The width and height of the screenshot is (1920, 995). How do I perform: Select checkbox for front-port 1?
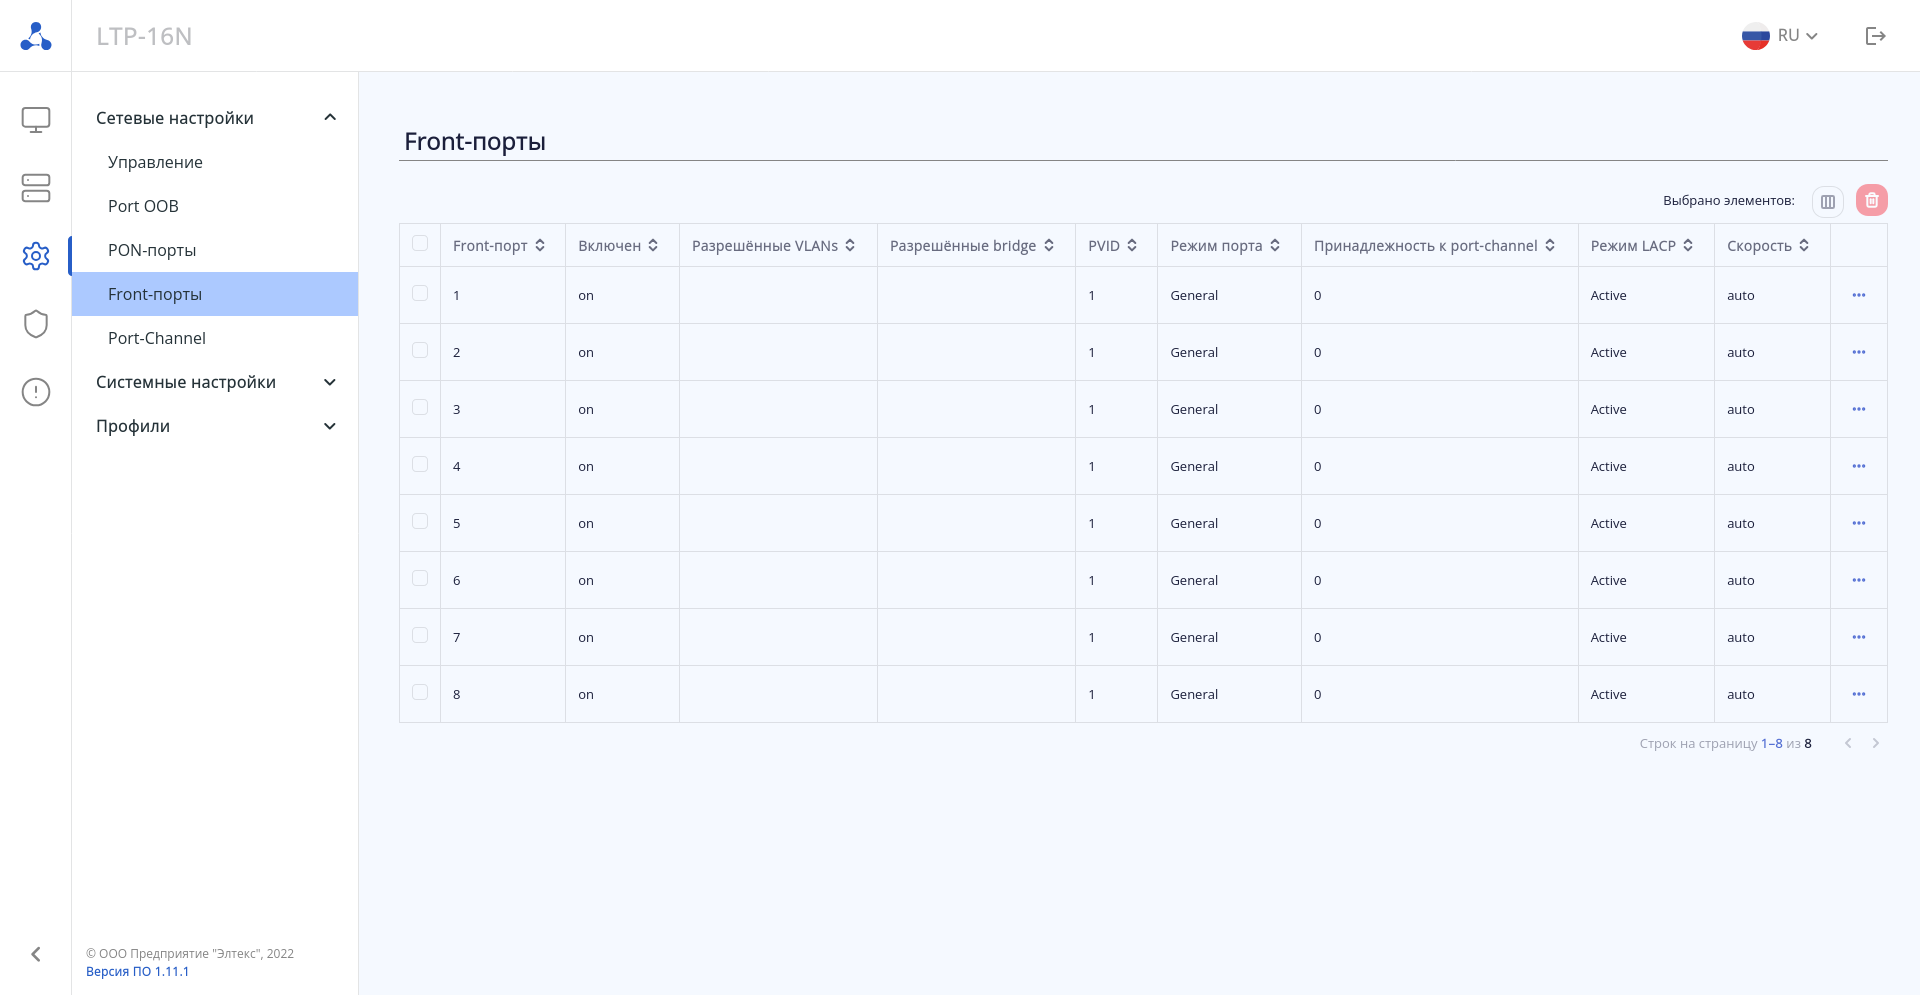[420, 294]
